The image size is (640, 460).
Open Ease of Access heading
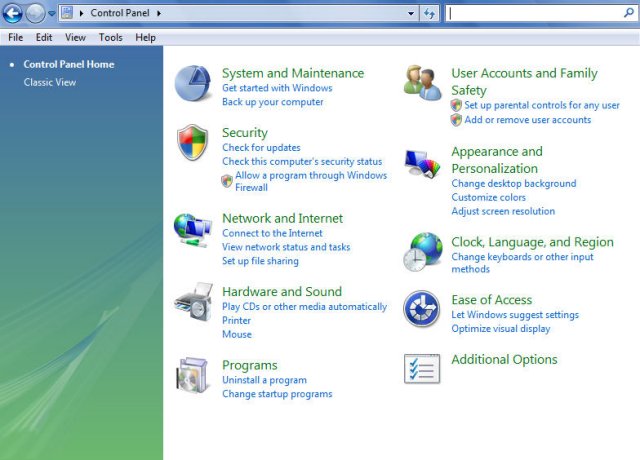[x=491, y=300]
